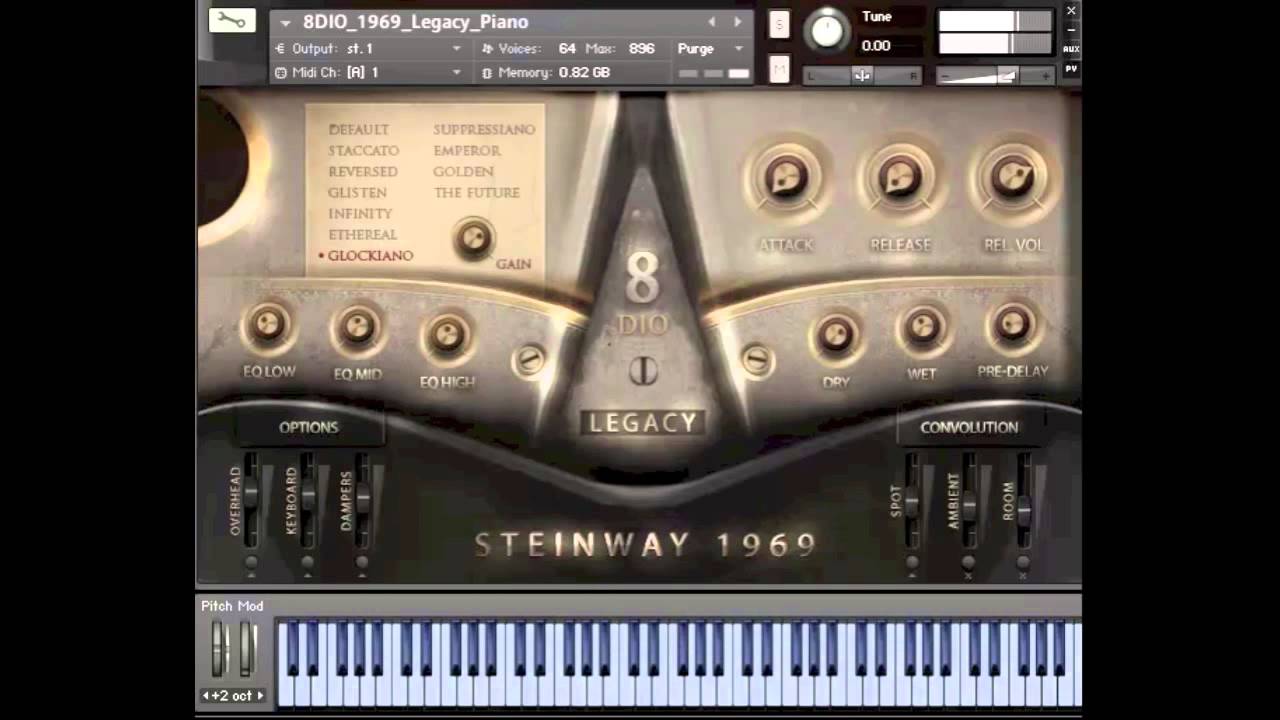1280x720 pixels.
Task: Toggle the Spot convolution on/off button
Action: tap(912, 563)
